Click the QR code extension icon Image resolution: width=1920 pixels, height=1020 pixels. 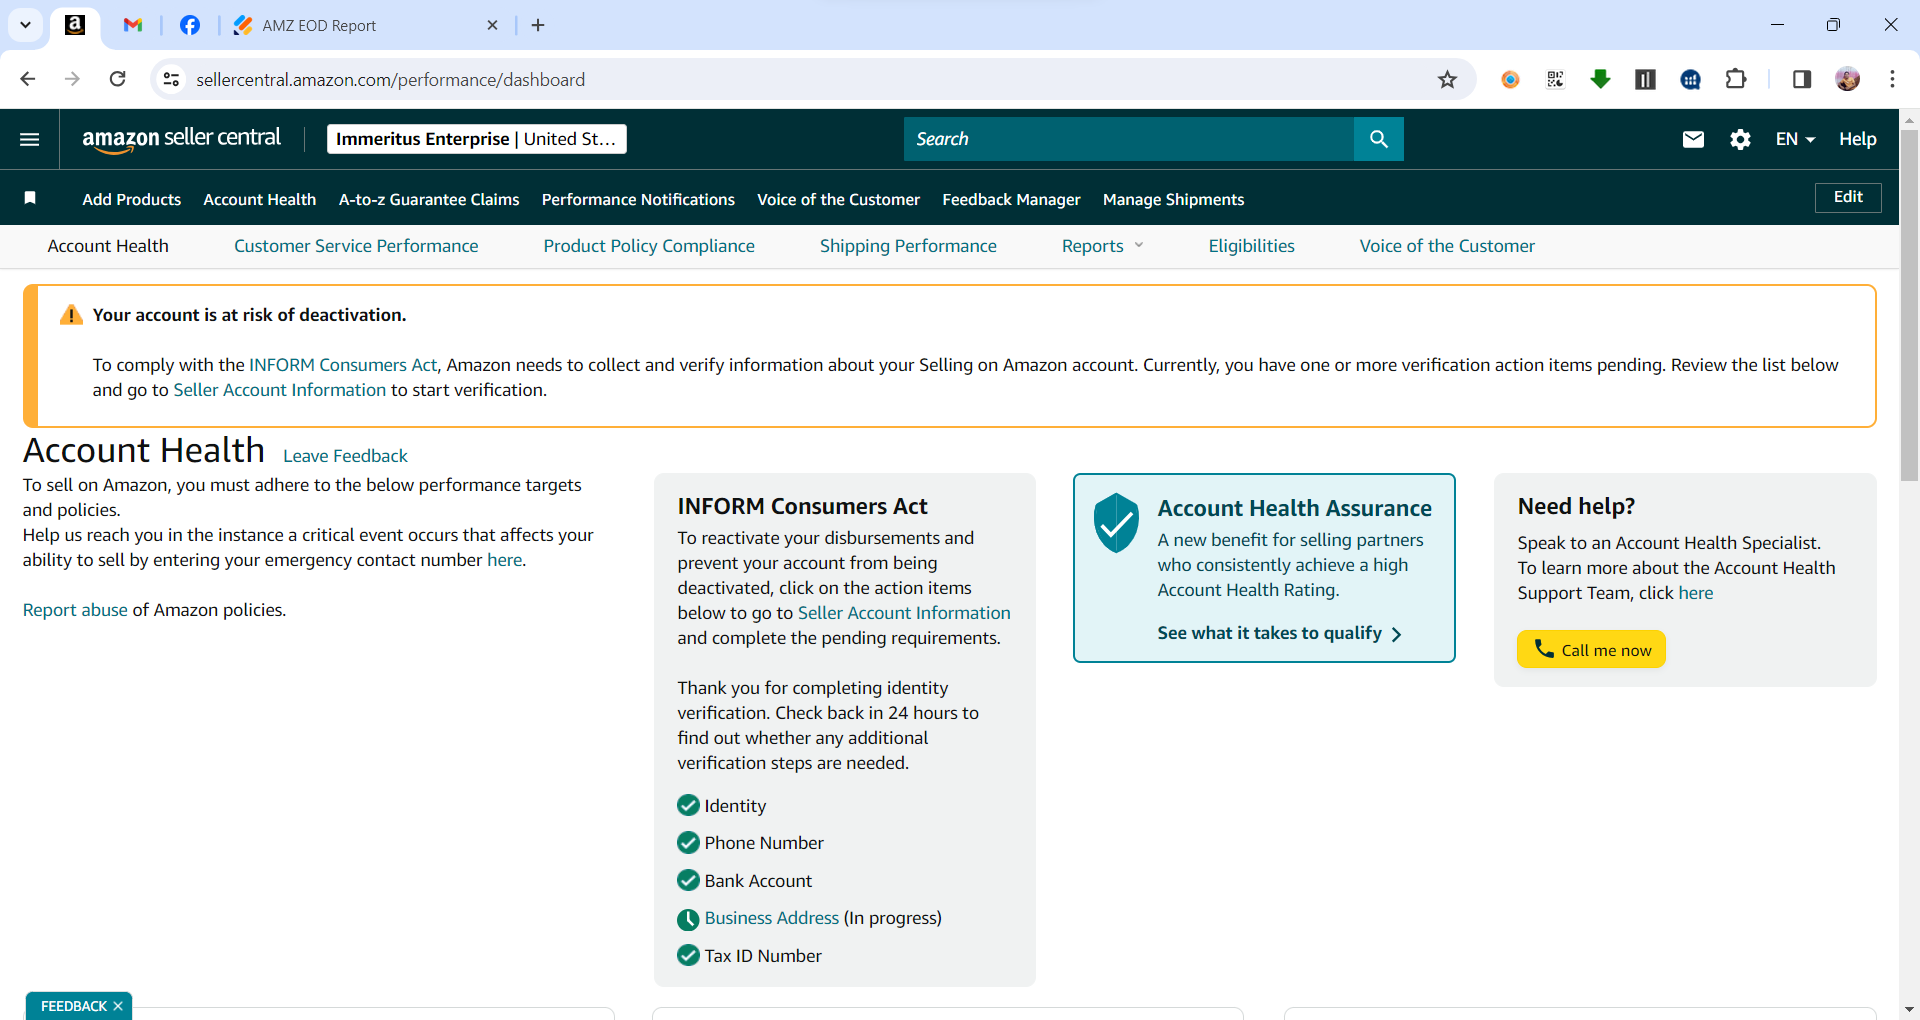click(x=1555, y=79)
